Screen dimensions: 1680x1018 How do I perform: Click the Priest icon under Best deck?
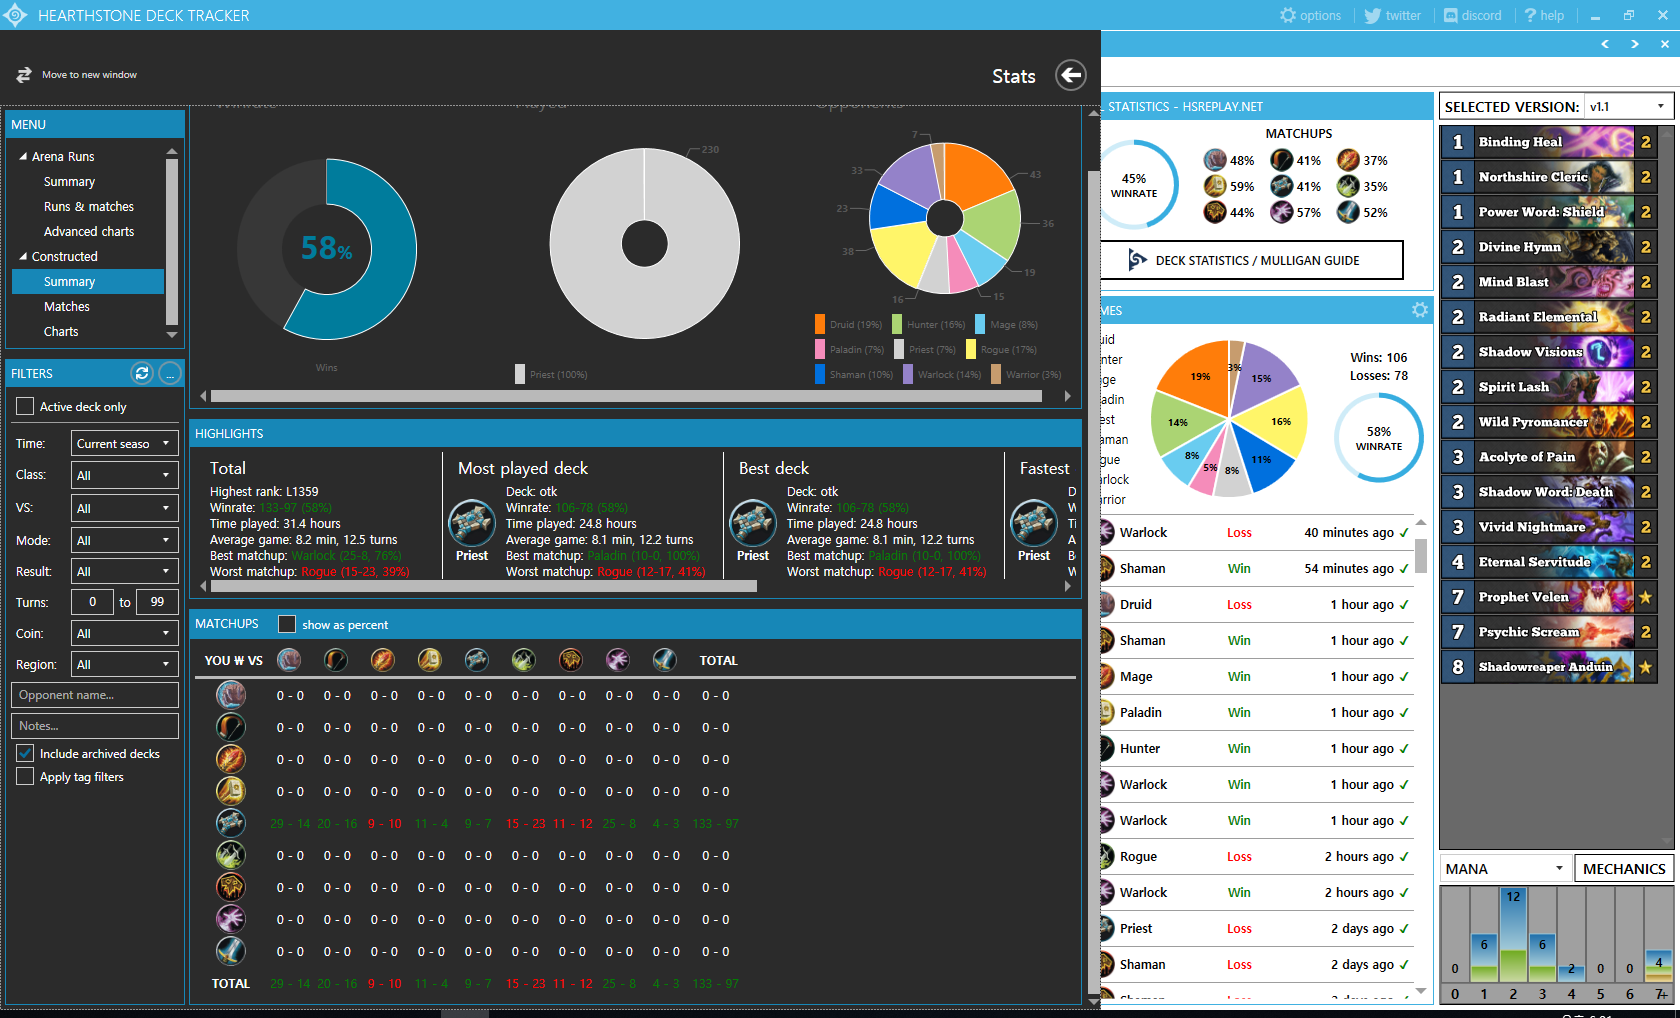pyautogui.click(x=753, y=522)
